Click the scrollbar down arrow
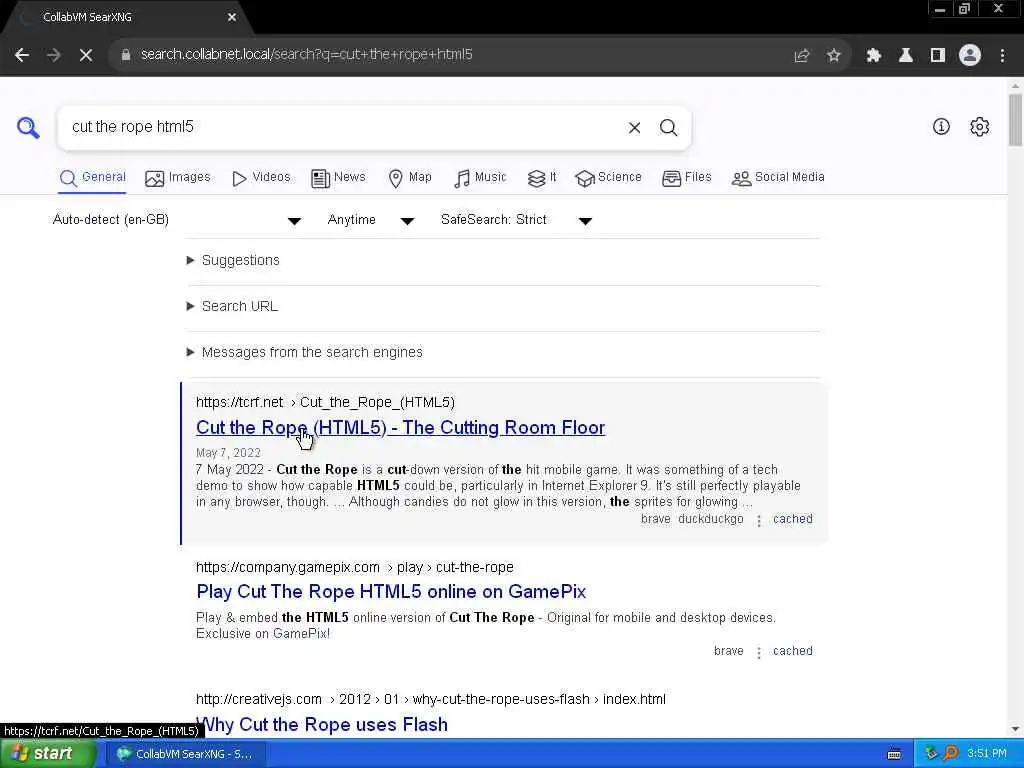The width and height of the screenshot is (1024, 768). coord(1015,729)
